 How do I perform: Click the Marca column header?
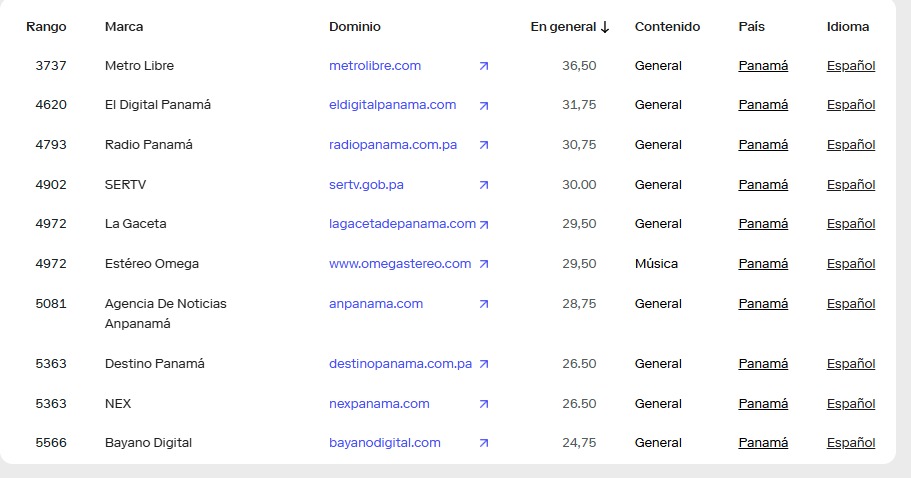pos(124,27)
